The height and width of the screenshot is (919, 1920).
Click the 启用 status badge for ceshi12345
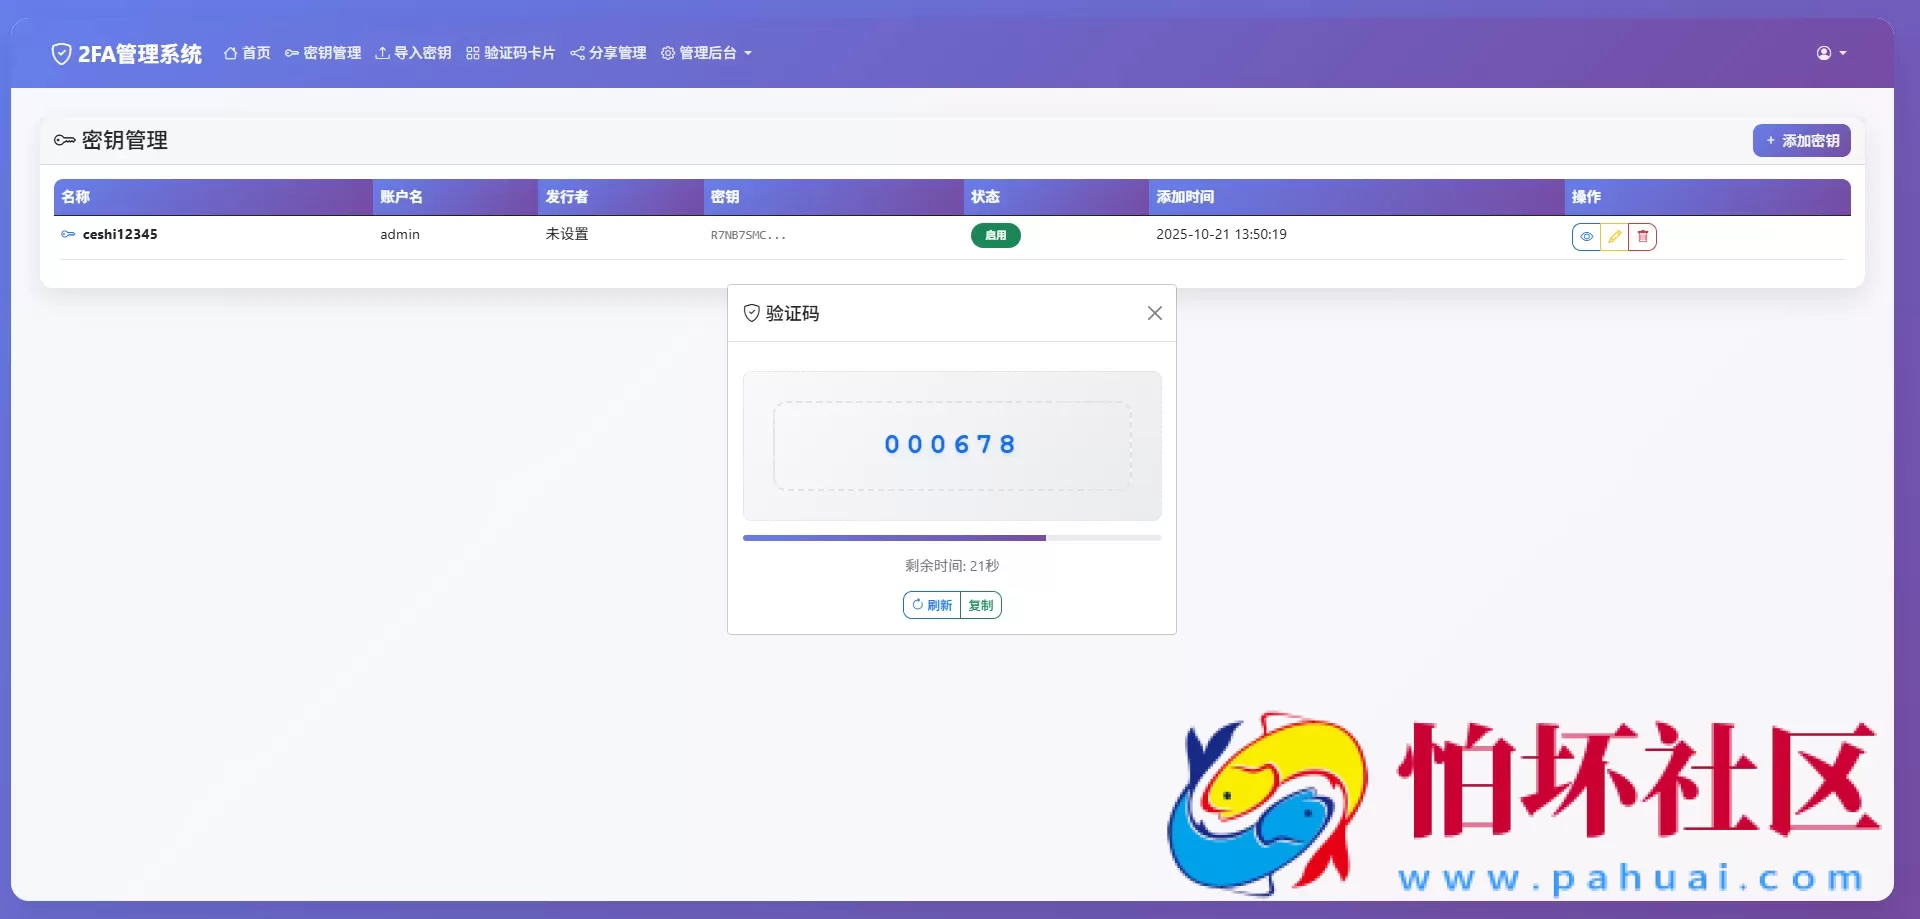tap(996, 236)
